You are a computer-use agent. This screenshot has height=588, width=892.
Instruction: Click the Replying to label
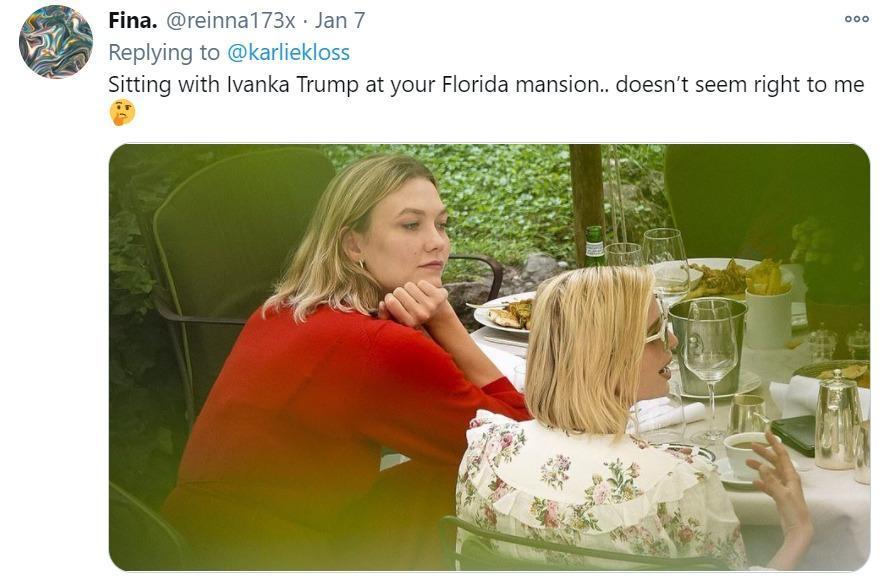pos(164,52)
